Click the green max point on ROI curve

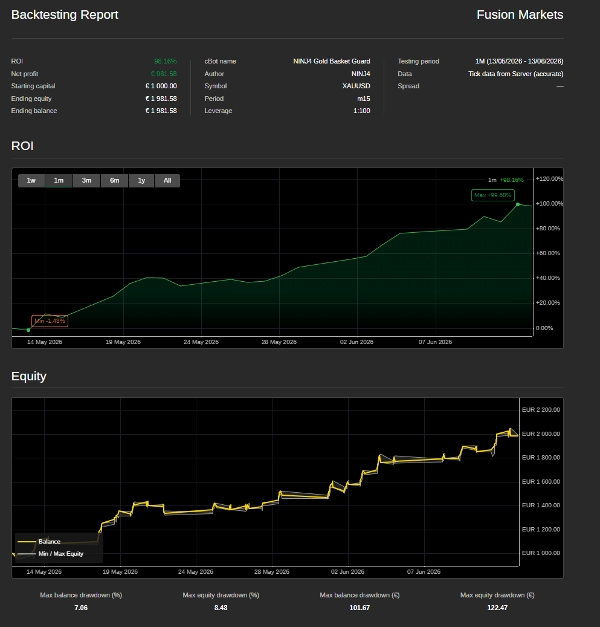coord(518,204)
